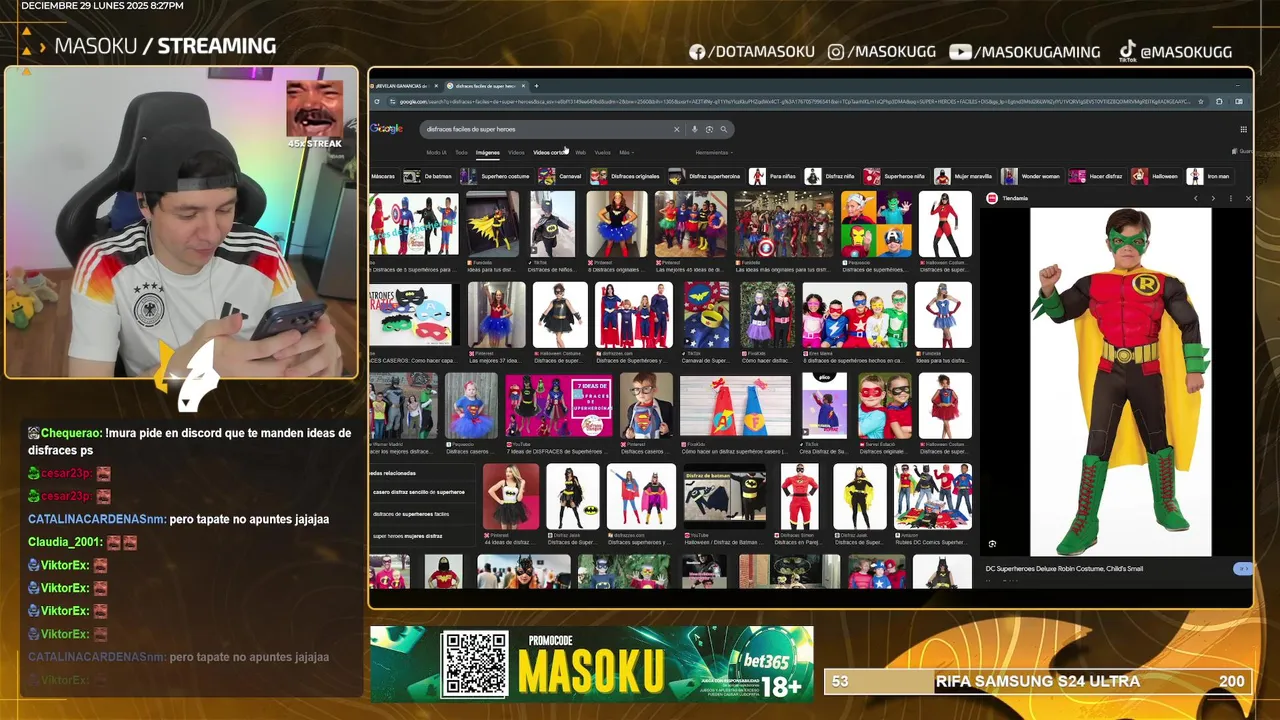1280x720 pixels.
Task: Click the Google logo
Action: coord(386,129)
